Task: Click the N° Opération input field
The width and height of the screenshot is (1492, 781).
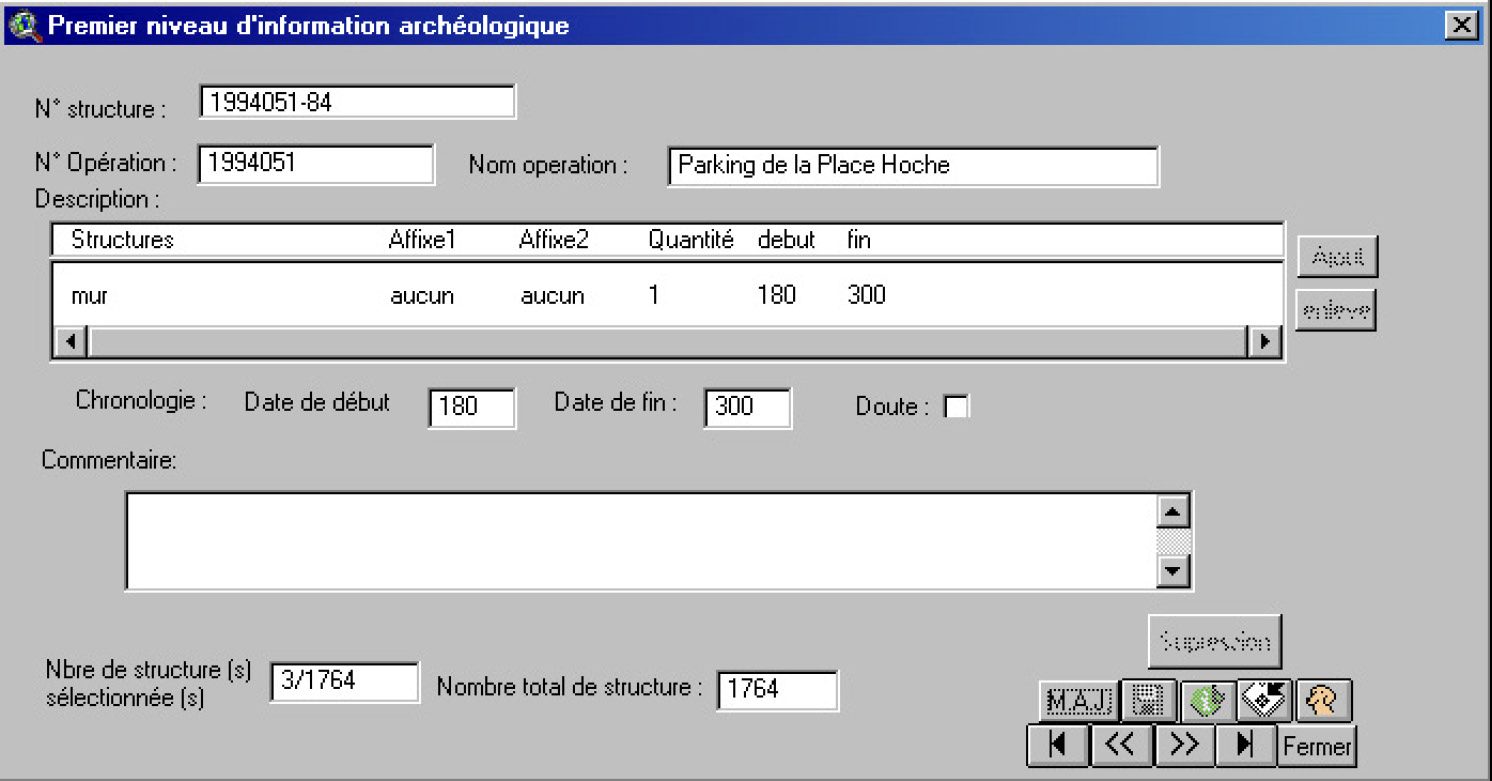Action: (316, 164)
